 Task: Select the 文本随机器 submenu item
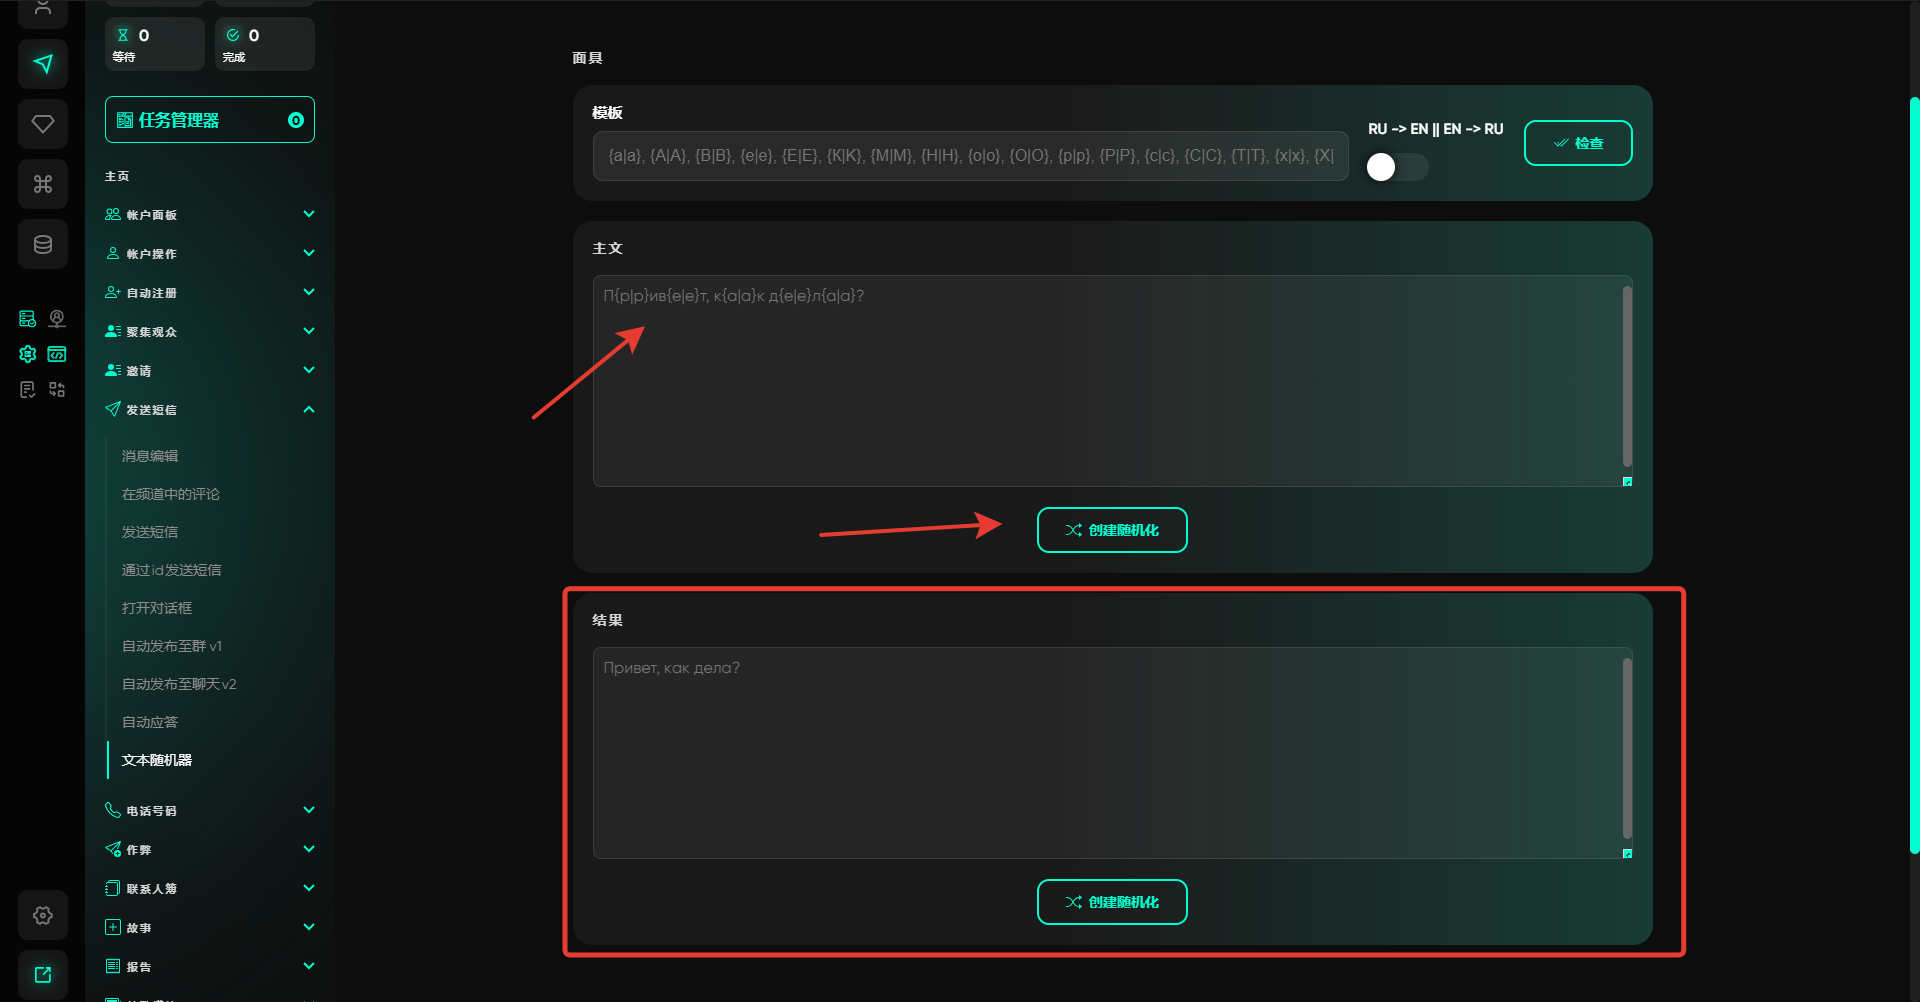pos(157,760)
